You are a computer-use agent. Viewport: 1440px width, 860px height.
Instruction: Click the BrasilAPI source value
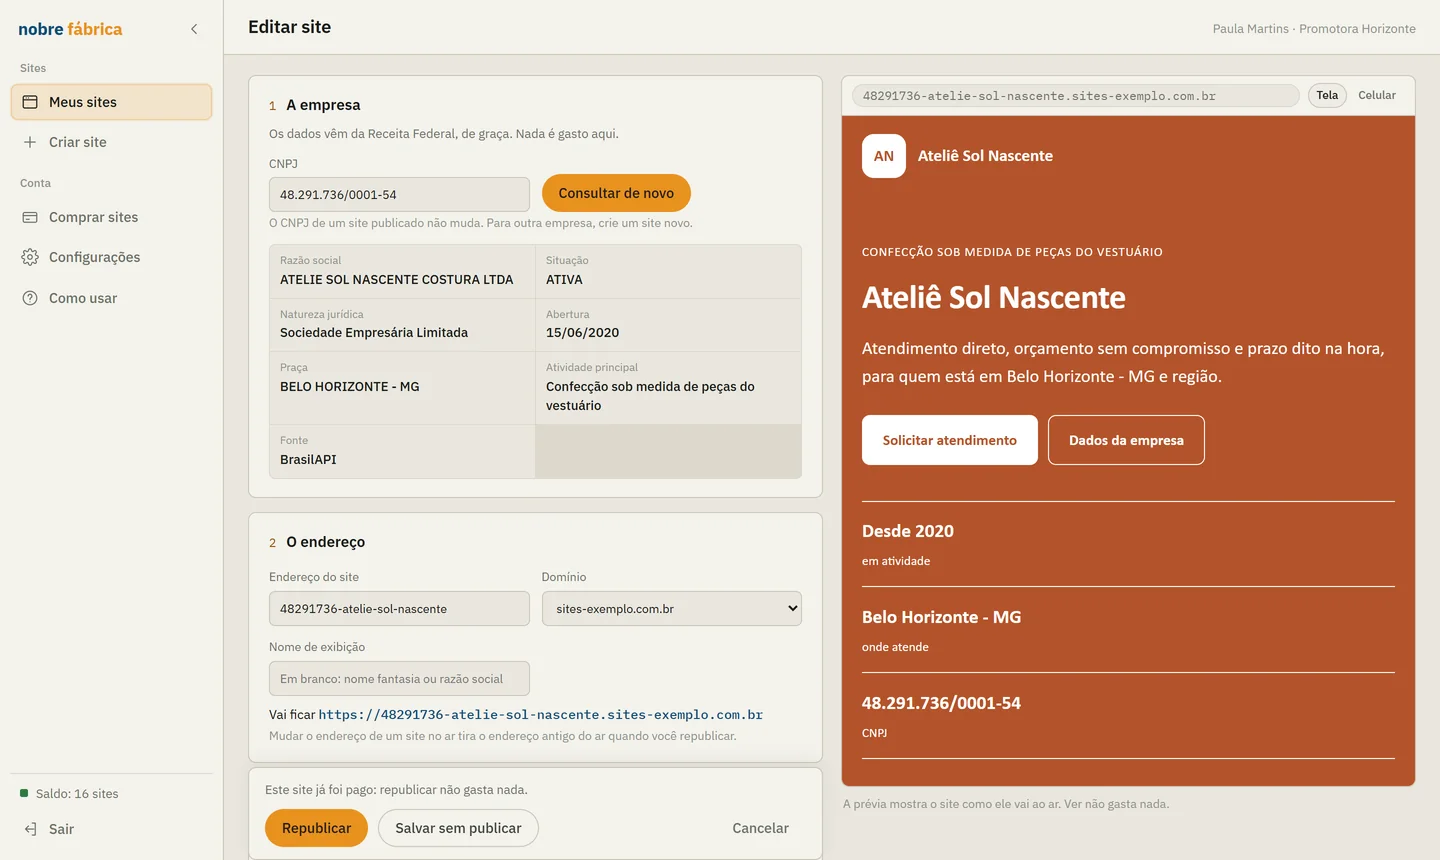(308, 460)
